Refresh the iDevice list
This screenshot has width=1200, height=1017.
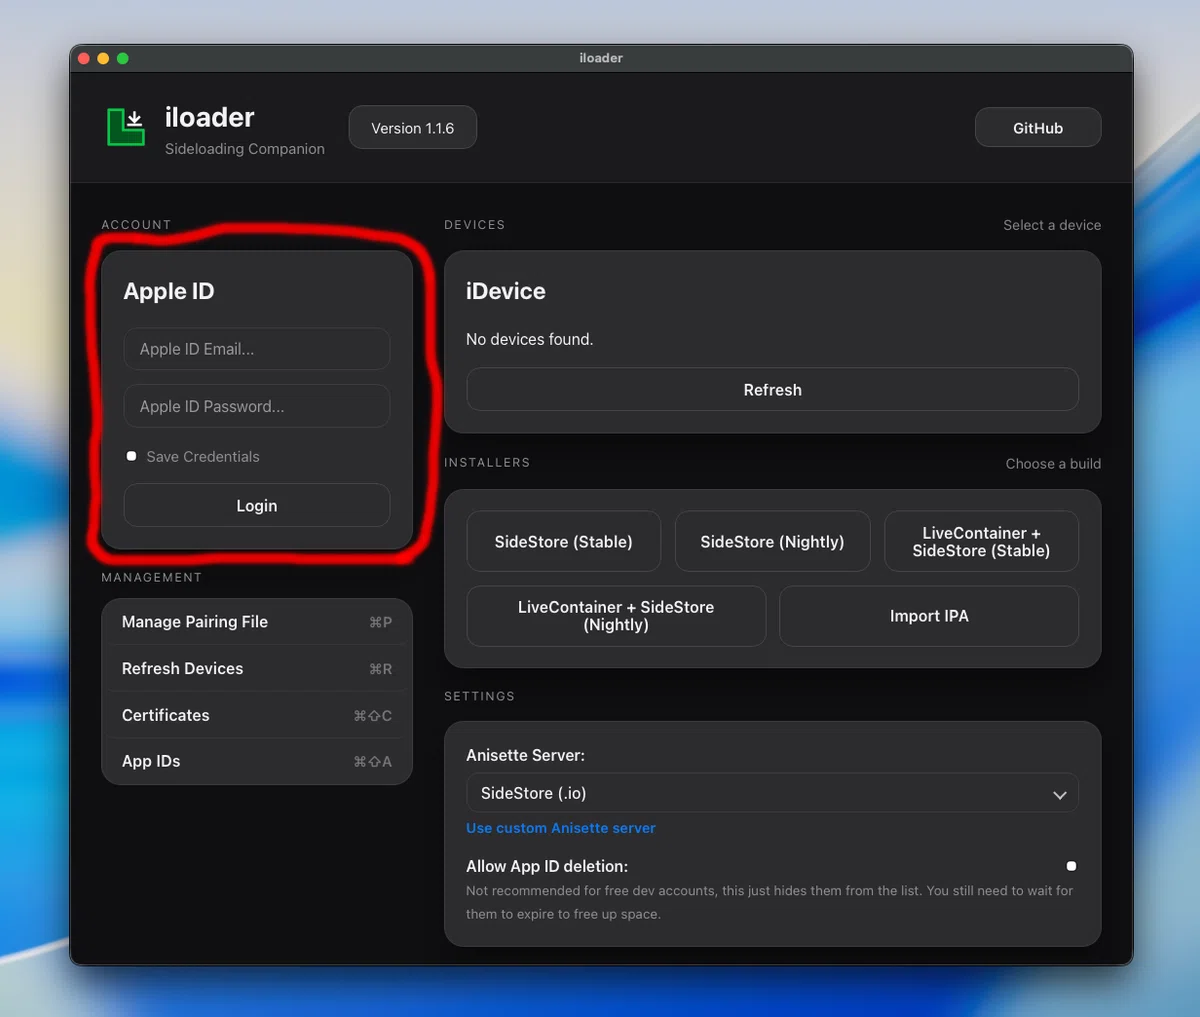pos(772,390)
